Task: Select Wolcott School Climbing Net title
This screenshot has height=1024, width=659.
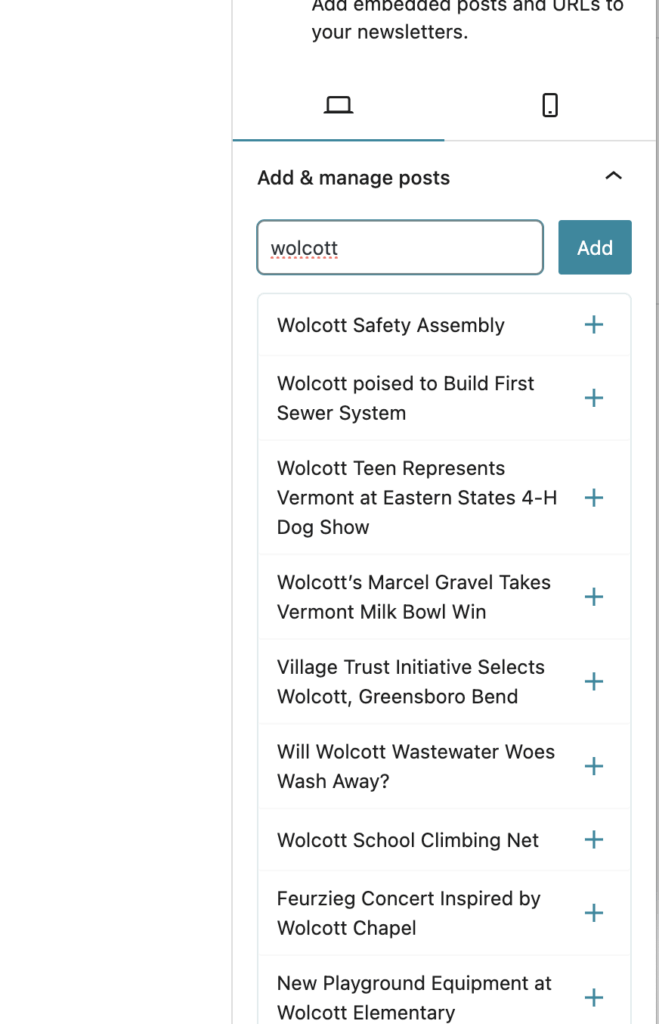Action: pos(408,840)
